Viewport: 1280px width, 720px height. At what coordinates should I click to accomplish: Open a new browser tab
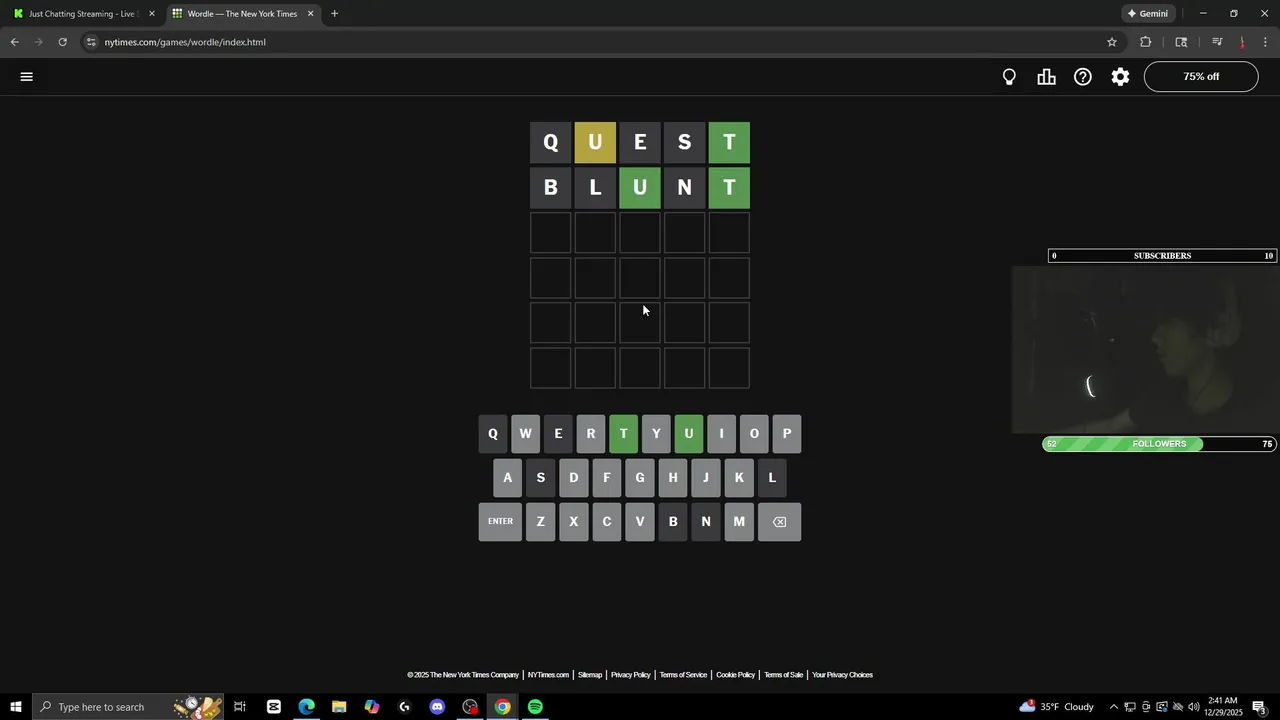point(334,14)
